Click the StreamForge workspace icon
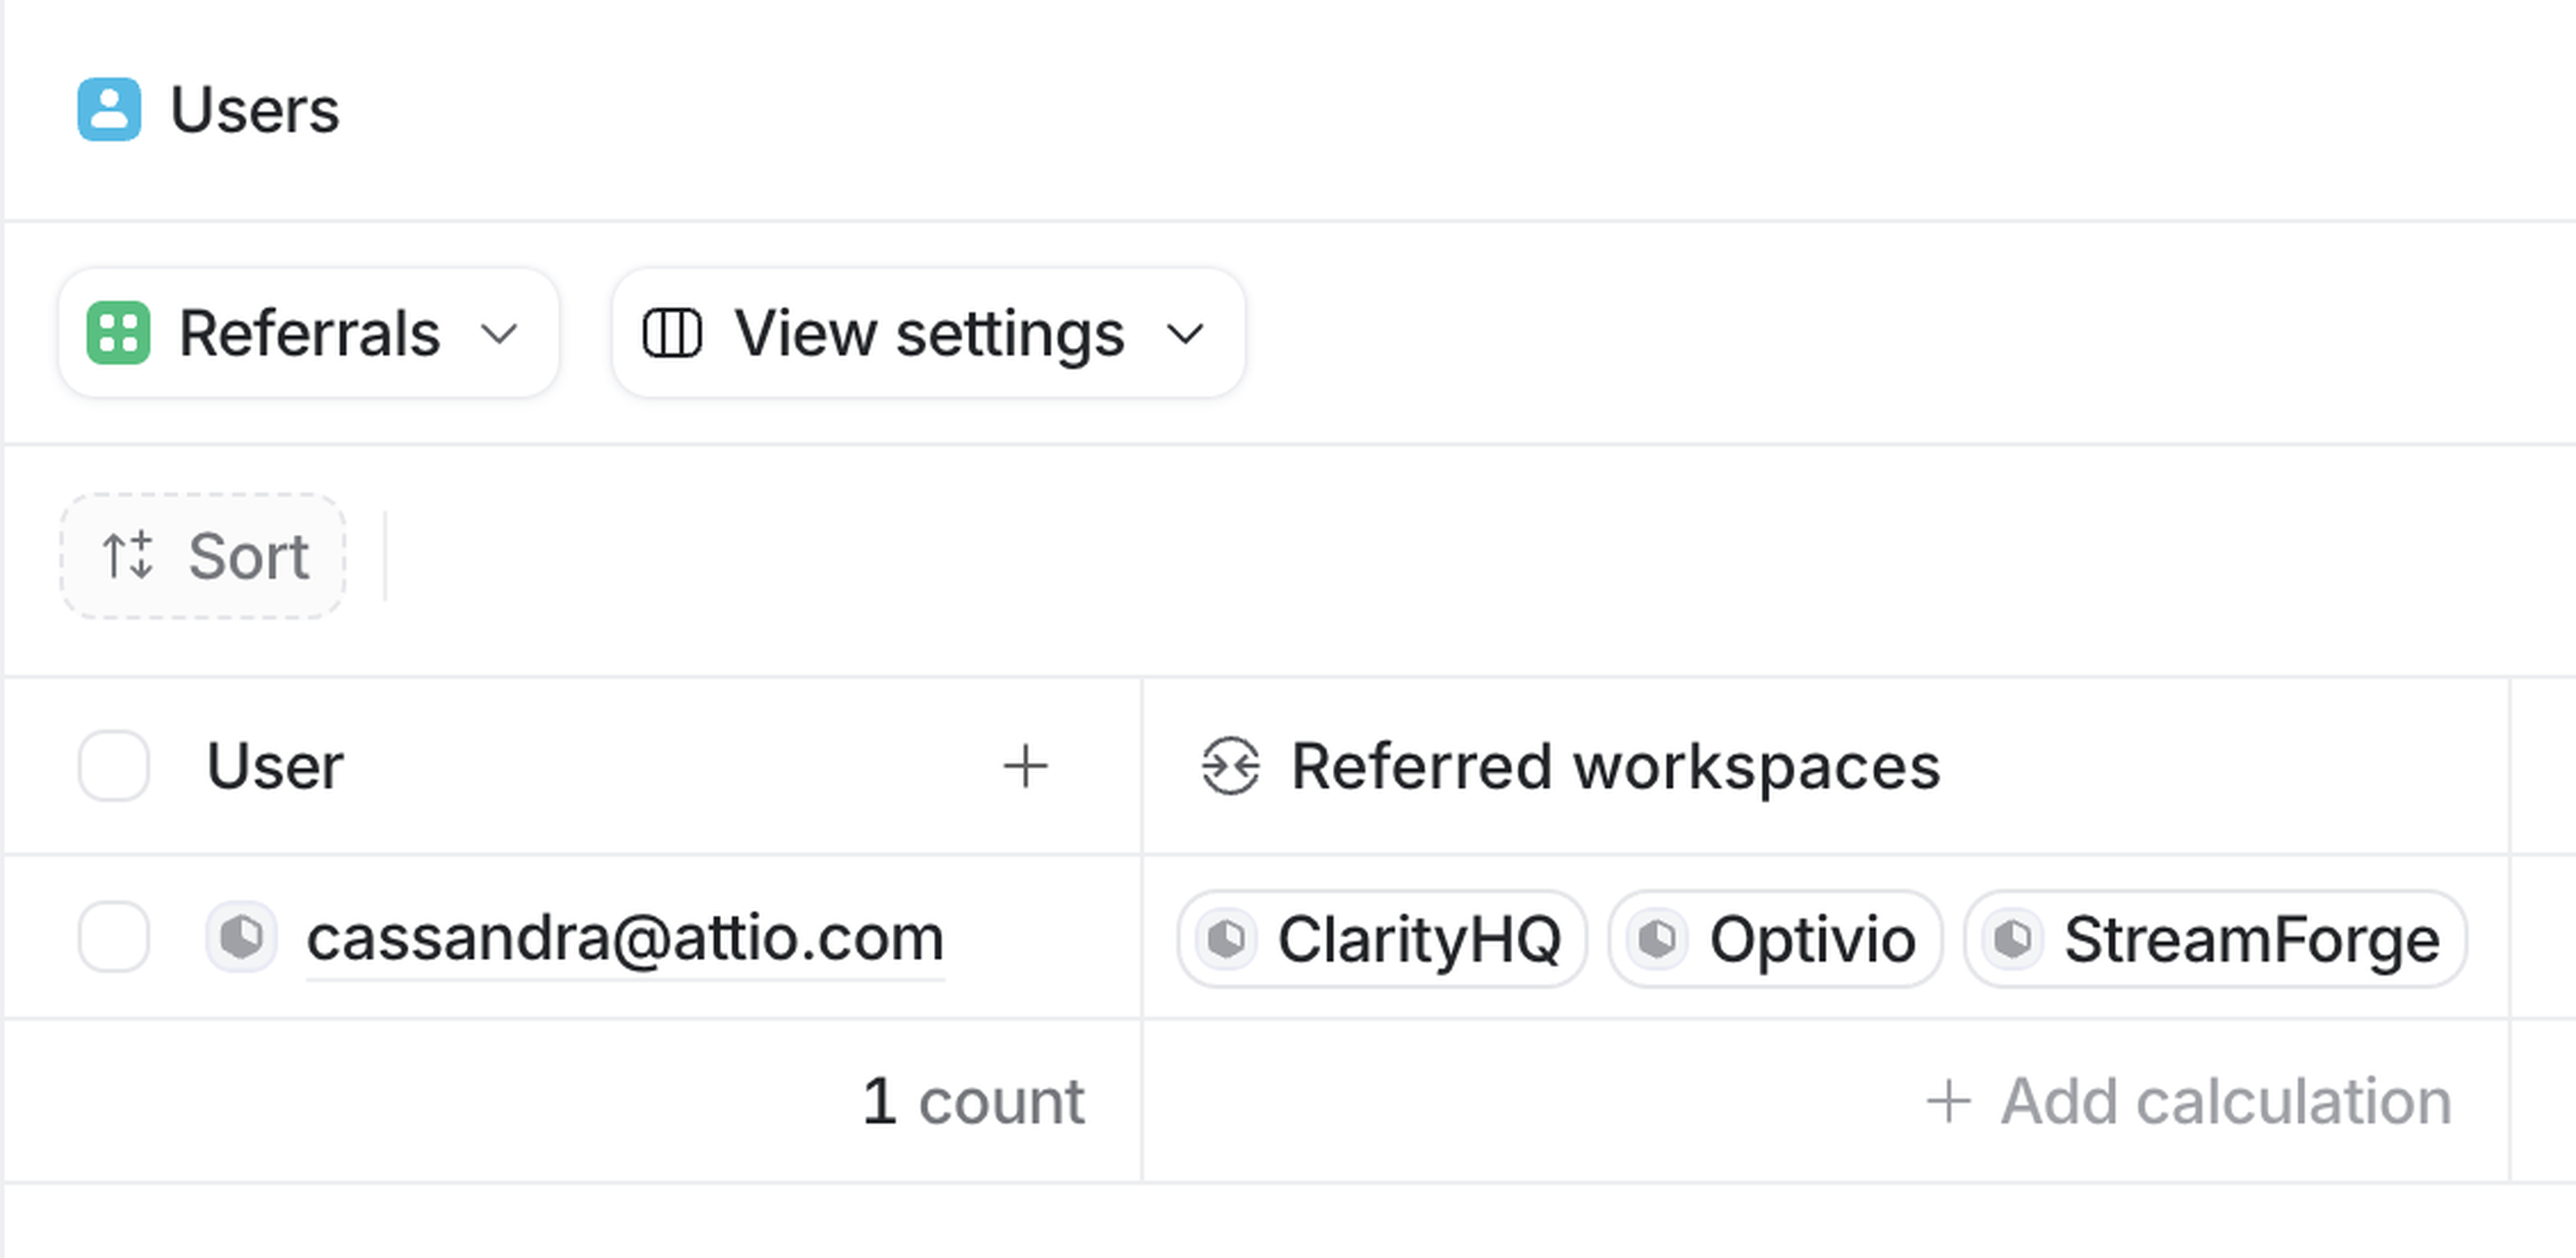 (2013, 939)
